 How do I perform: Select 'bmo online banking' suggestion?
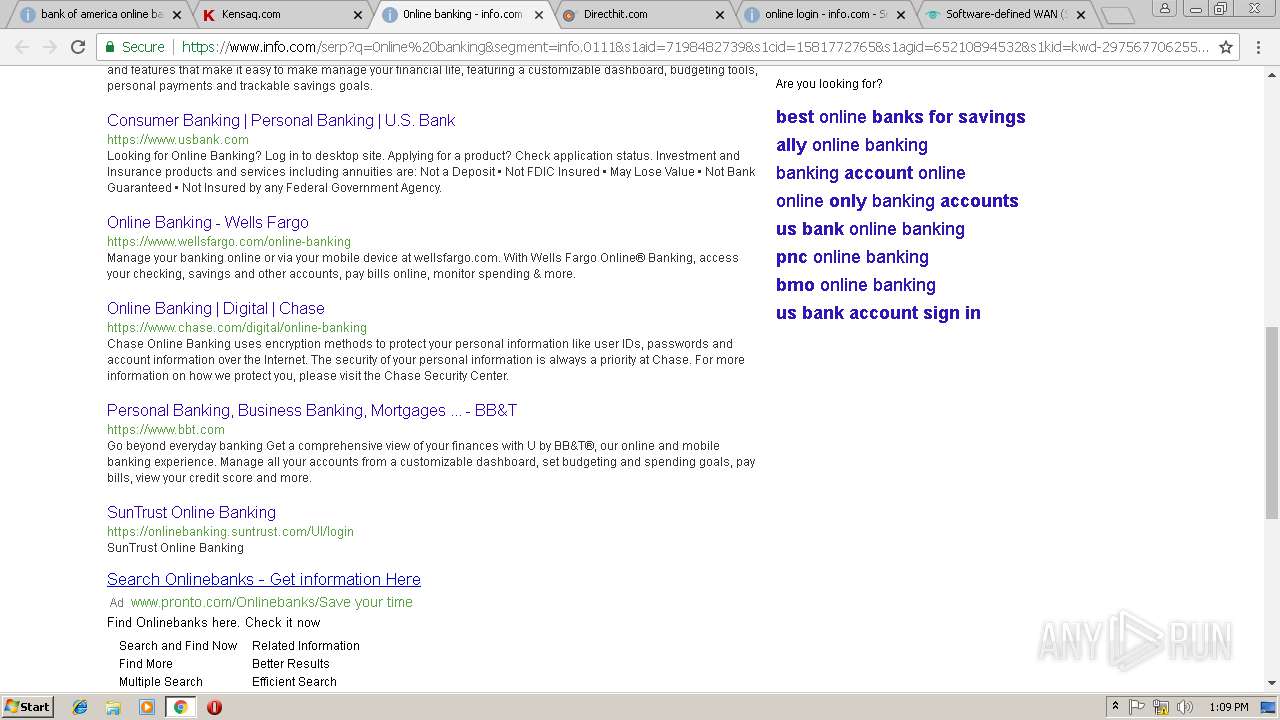[856, 285]
